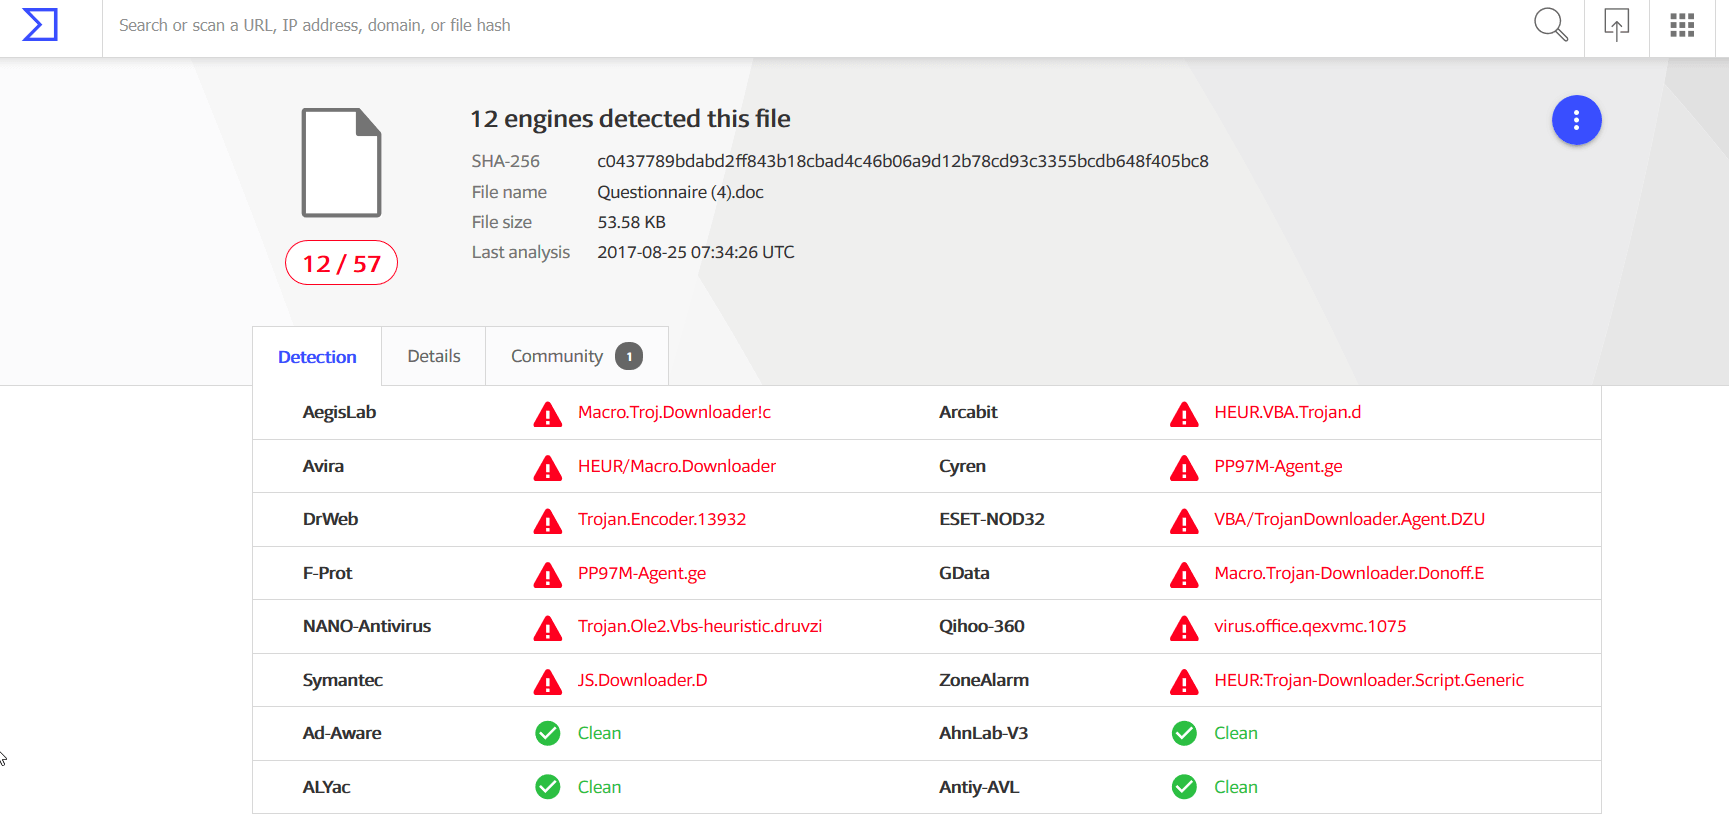1729x814 pixels.
Task: Click the large file document icon
Action: [x=341, y=162]
